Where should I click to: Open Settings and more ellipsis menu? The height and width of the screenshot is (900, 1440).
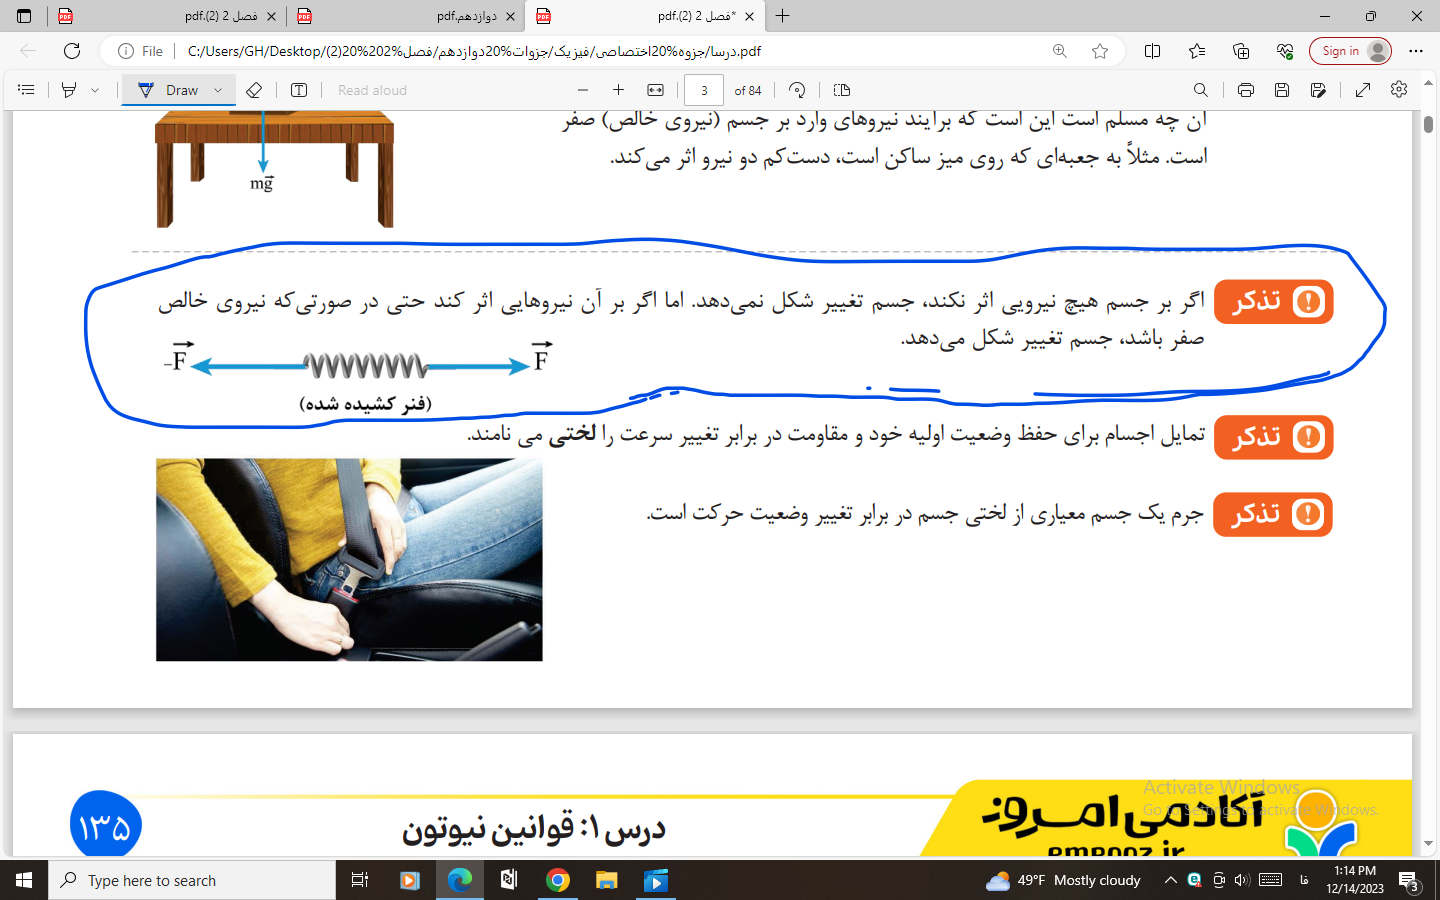(x=1415, y=51)
